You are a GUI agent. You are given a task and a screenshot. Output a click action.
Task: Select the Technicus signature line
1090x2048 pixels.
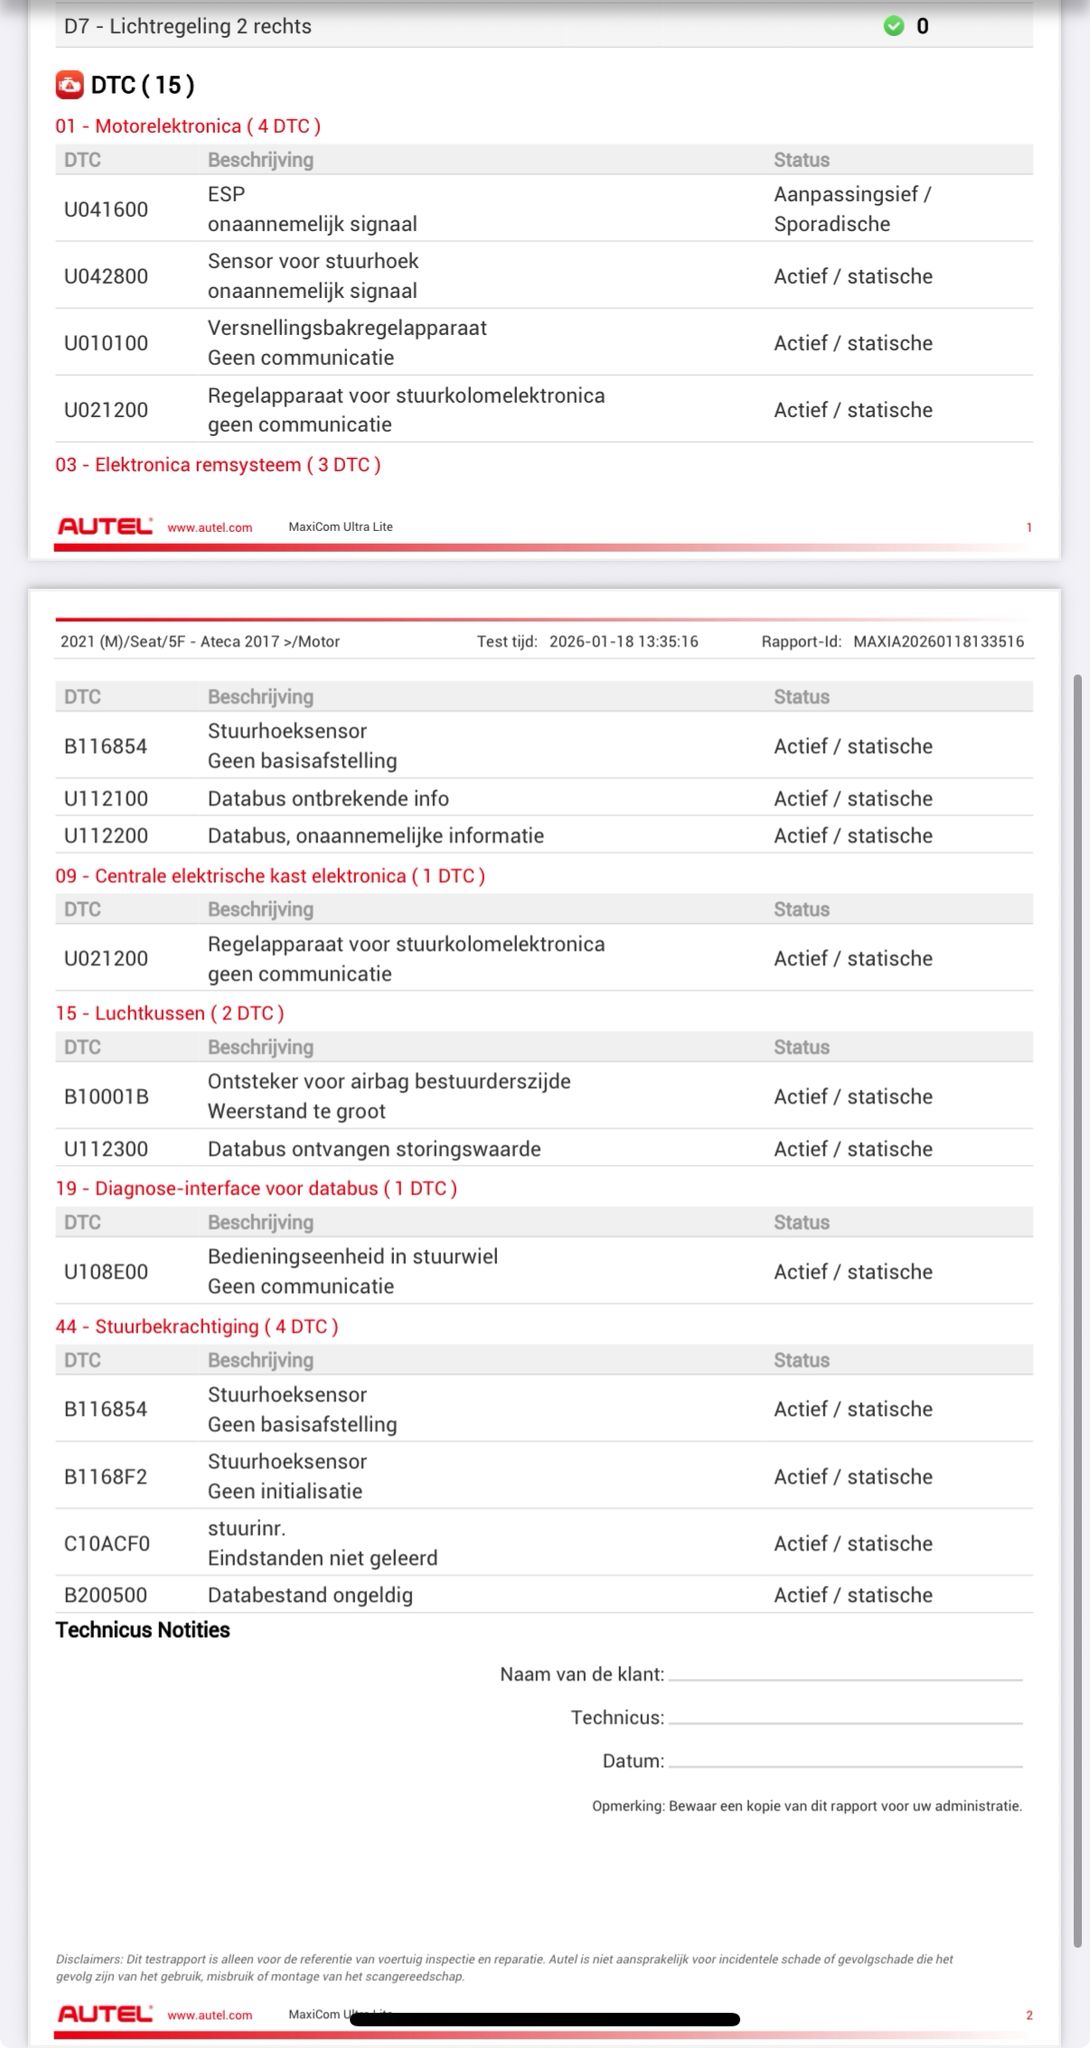coord(845,1718)
